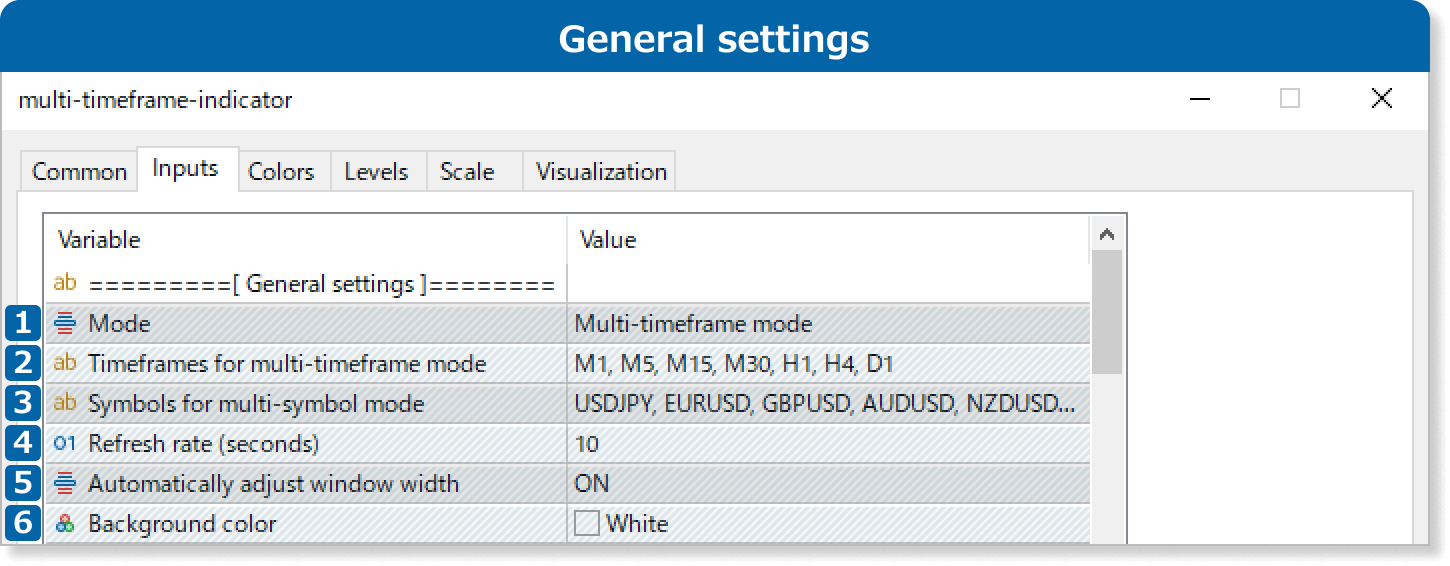Screen dimensions: 1450x566
Task: Click the vertical scrollbar thumb
Action: (1107, 312)
